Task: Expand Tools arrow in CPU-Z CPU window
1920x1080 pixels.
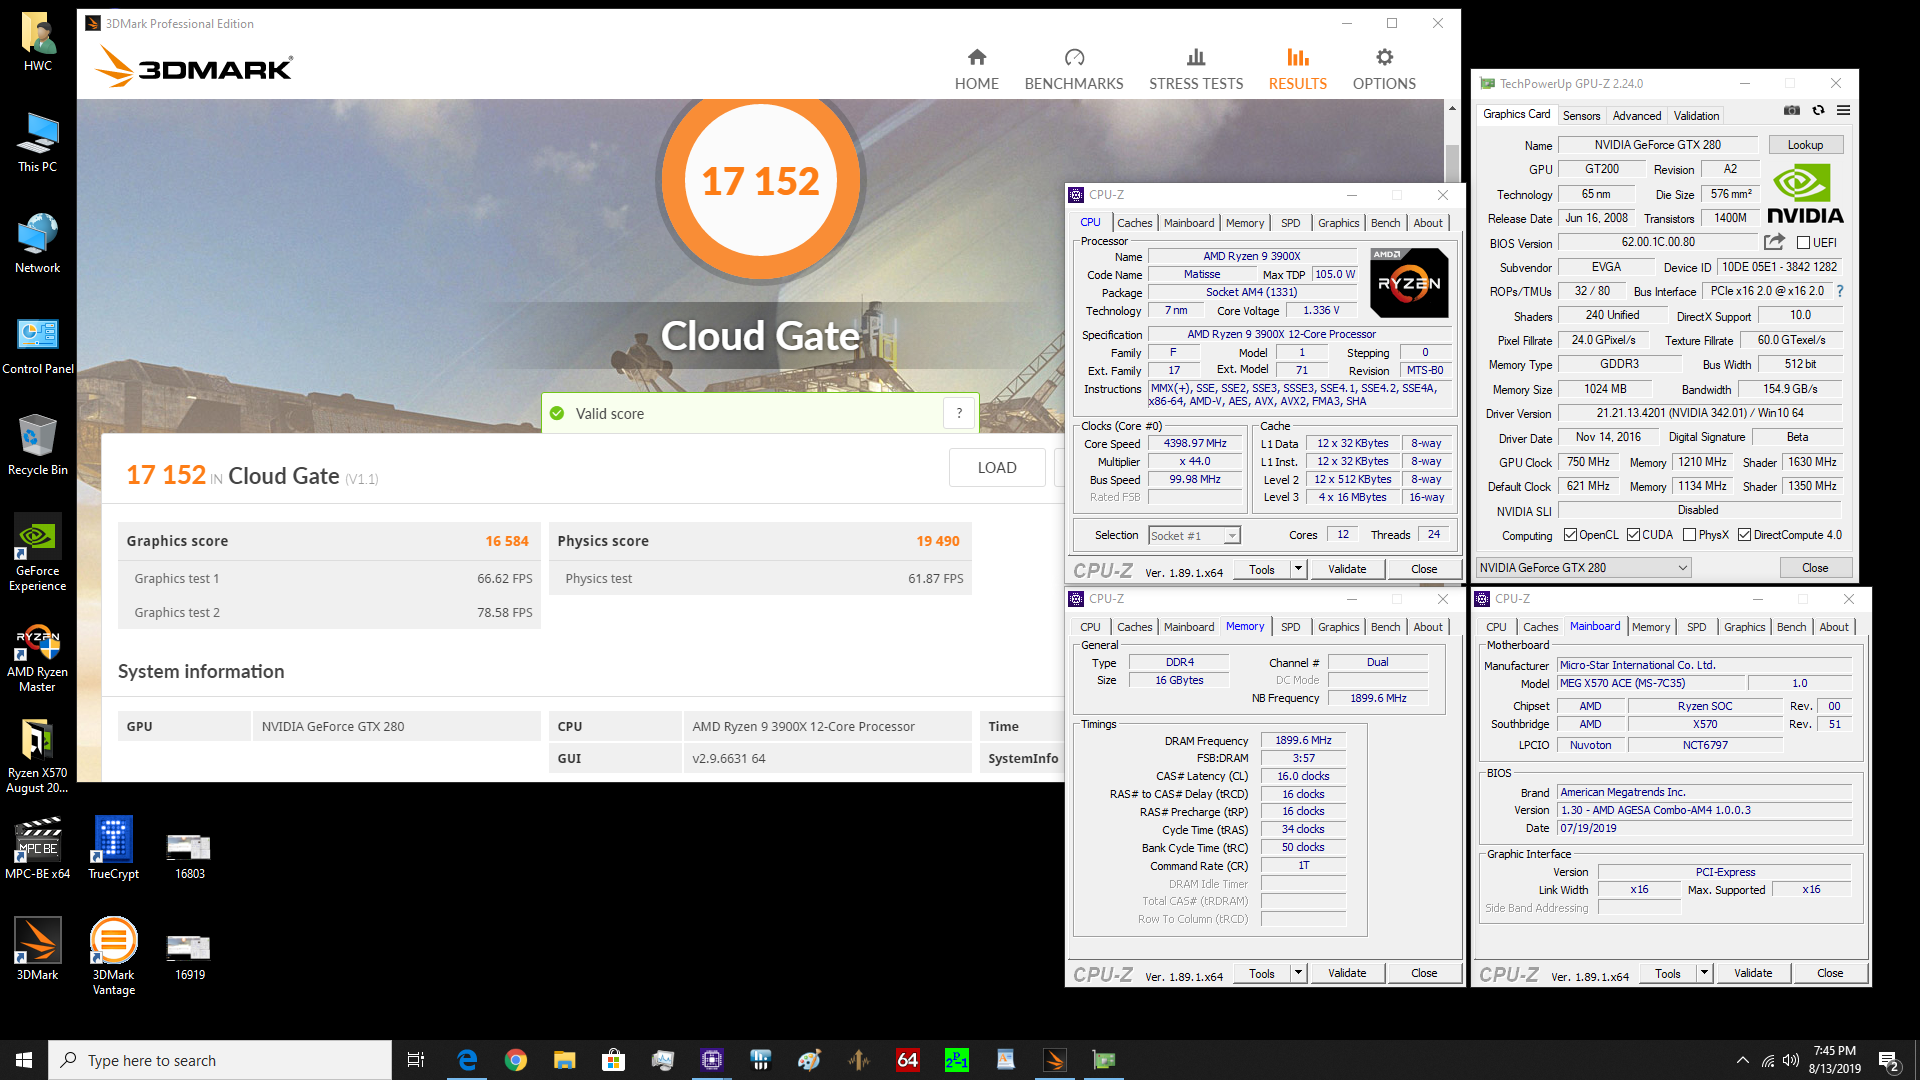Action: point(1298,569)
